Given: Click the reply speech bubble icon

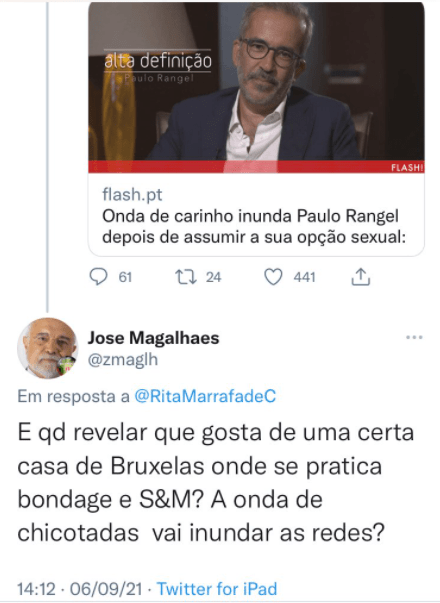Looking at the screenshot, I should (x=98, y=277).
